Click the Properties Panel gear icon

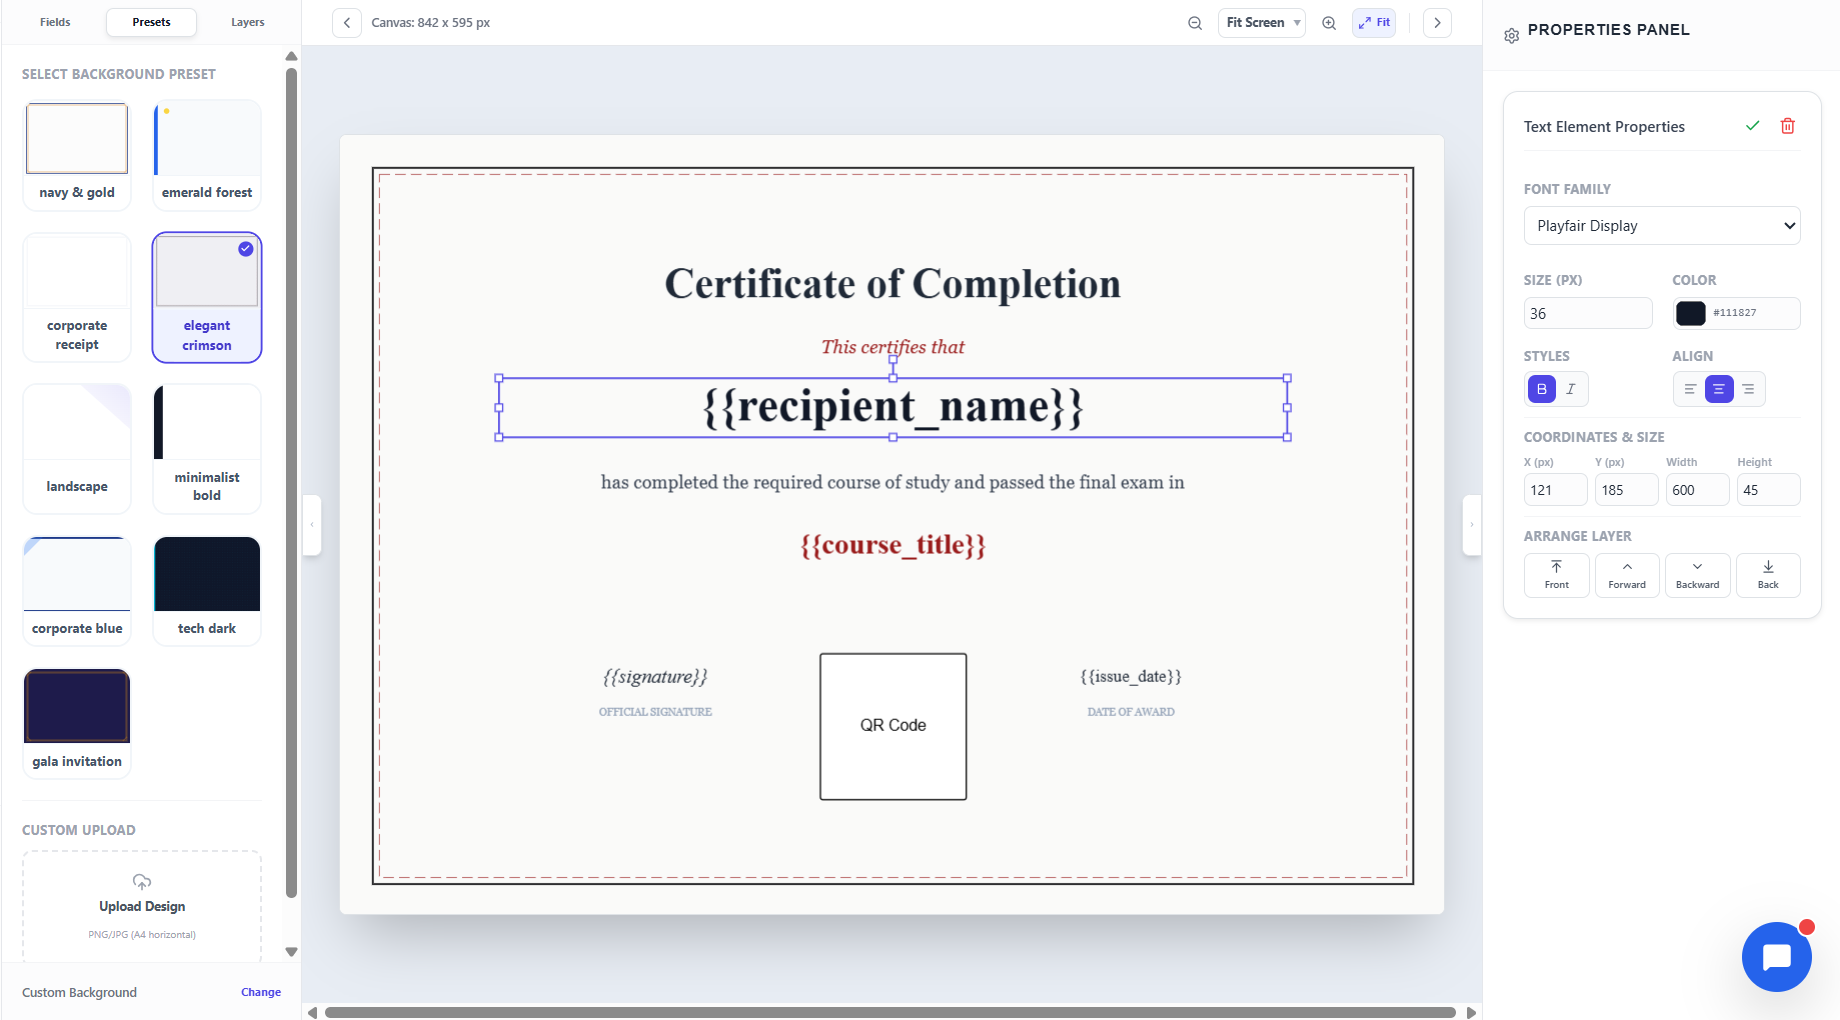[x=1511, y=35]
